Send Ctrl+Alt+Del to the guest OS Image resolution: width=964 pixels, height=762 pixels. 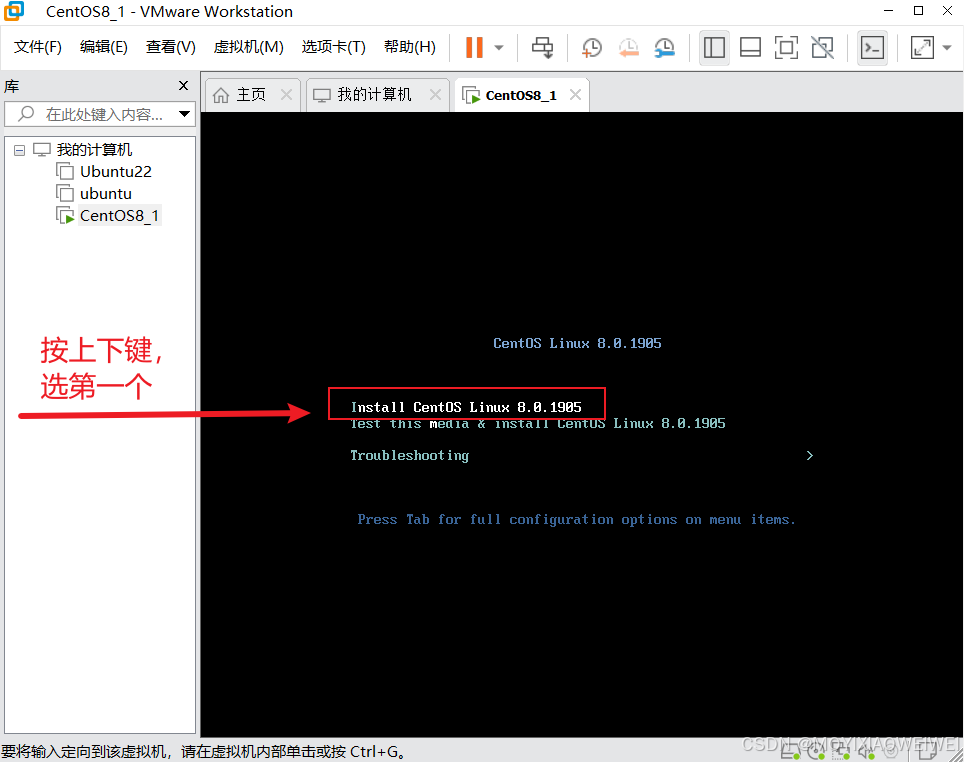[x=542, y=47]
